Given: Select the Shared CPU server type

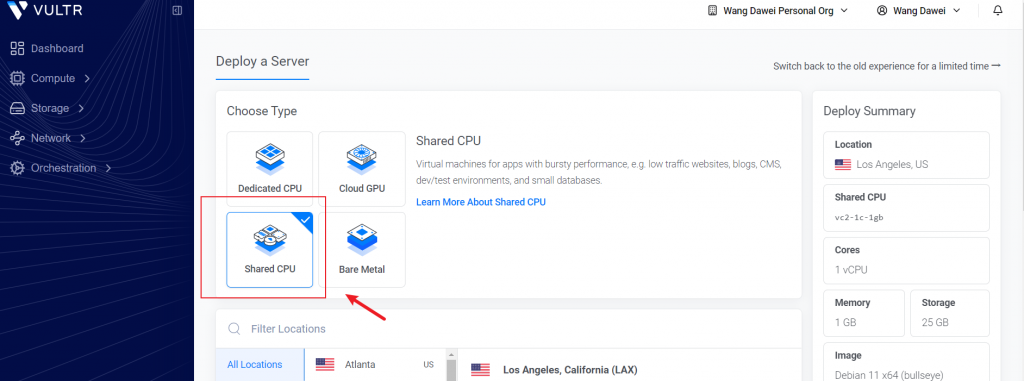Looking at the screenshot, I should coord(270,250).
